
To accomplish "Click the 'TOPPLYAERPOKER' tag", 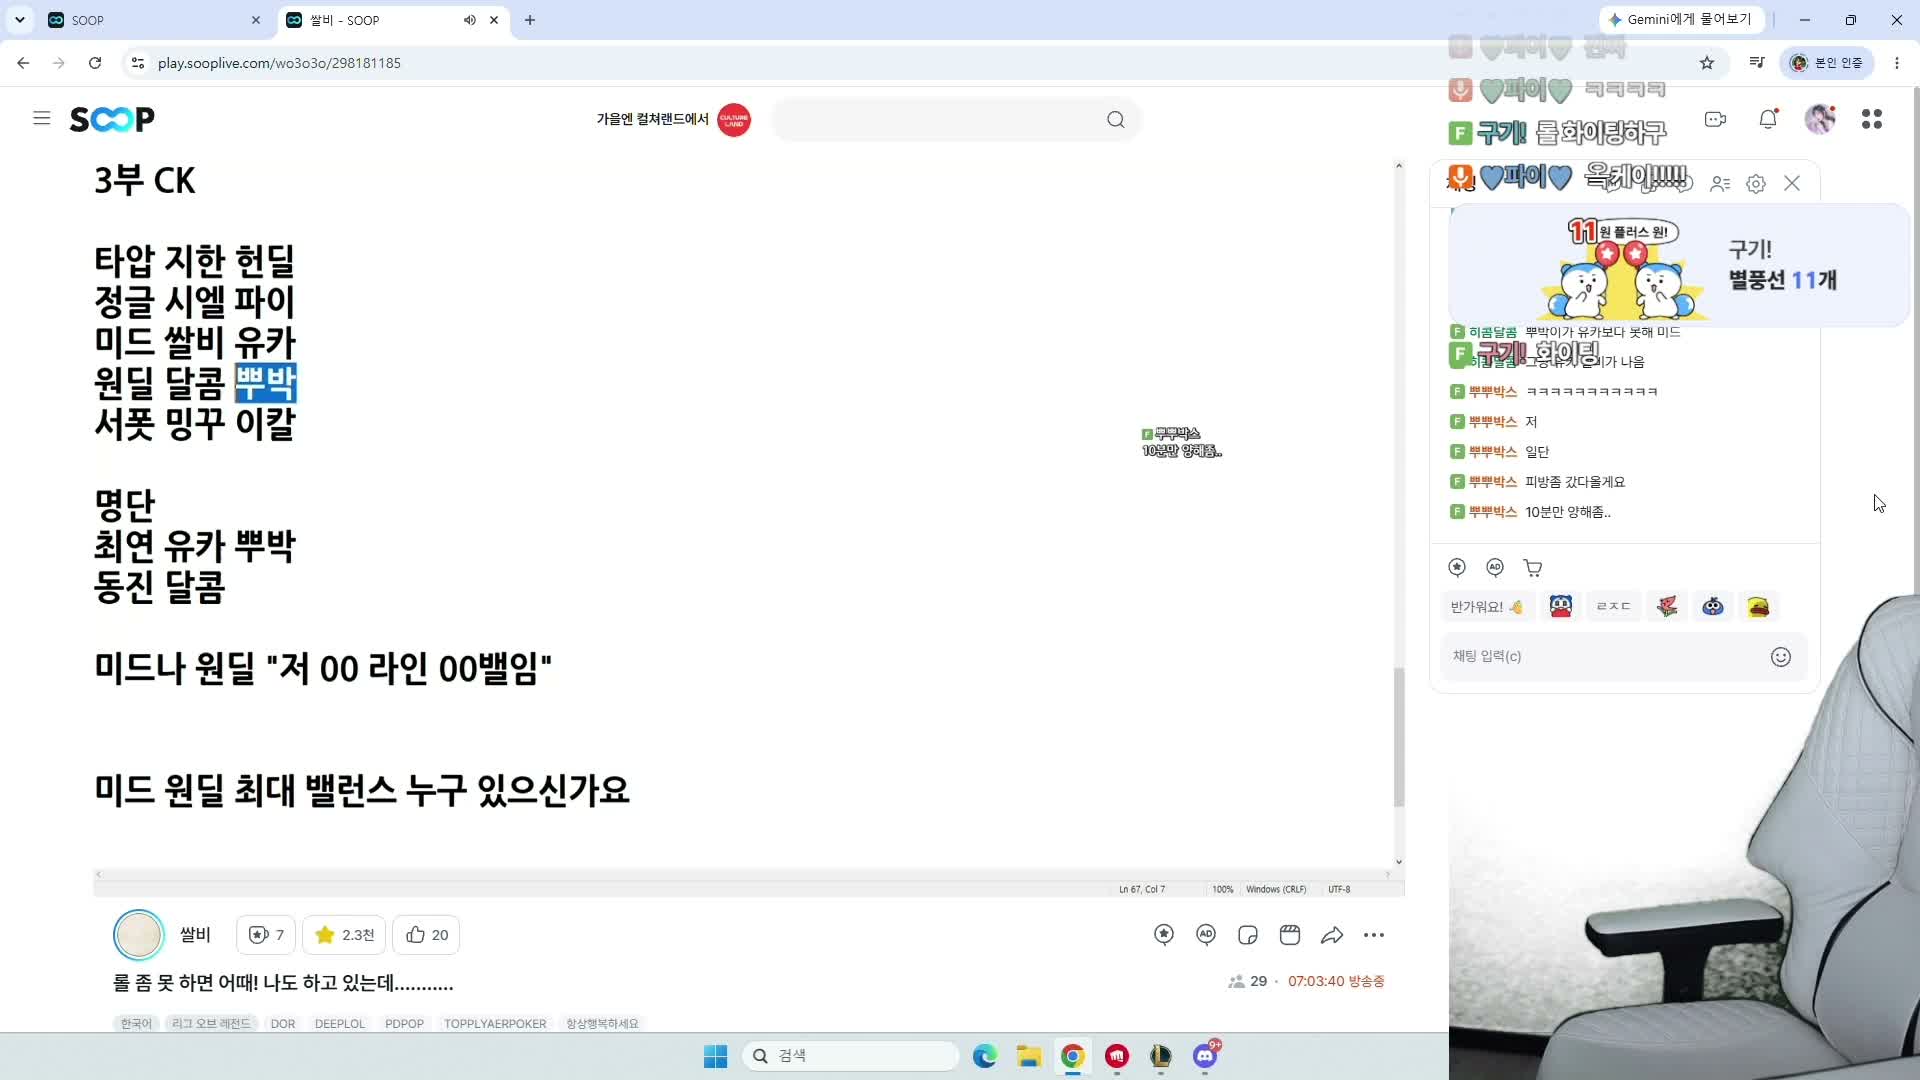I will 495,1024.
